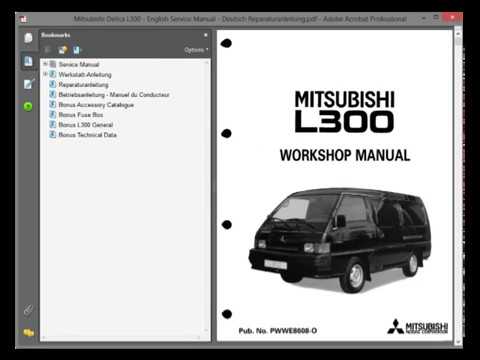The image size is (480, 360).
Task: Click the Pub. No. PWWE8608-O text
Action: pyautogui.click(x=278, y=331)
